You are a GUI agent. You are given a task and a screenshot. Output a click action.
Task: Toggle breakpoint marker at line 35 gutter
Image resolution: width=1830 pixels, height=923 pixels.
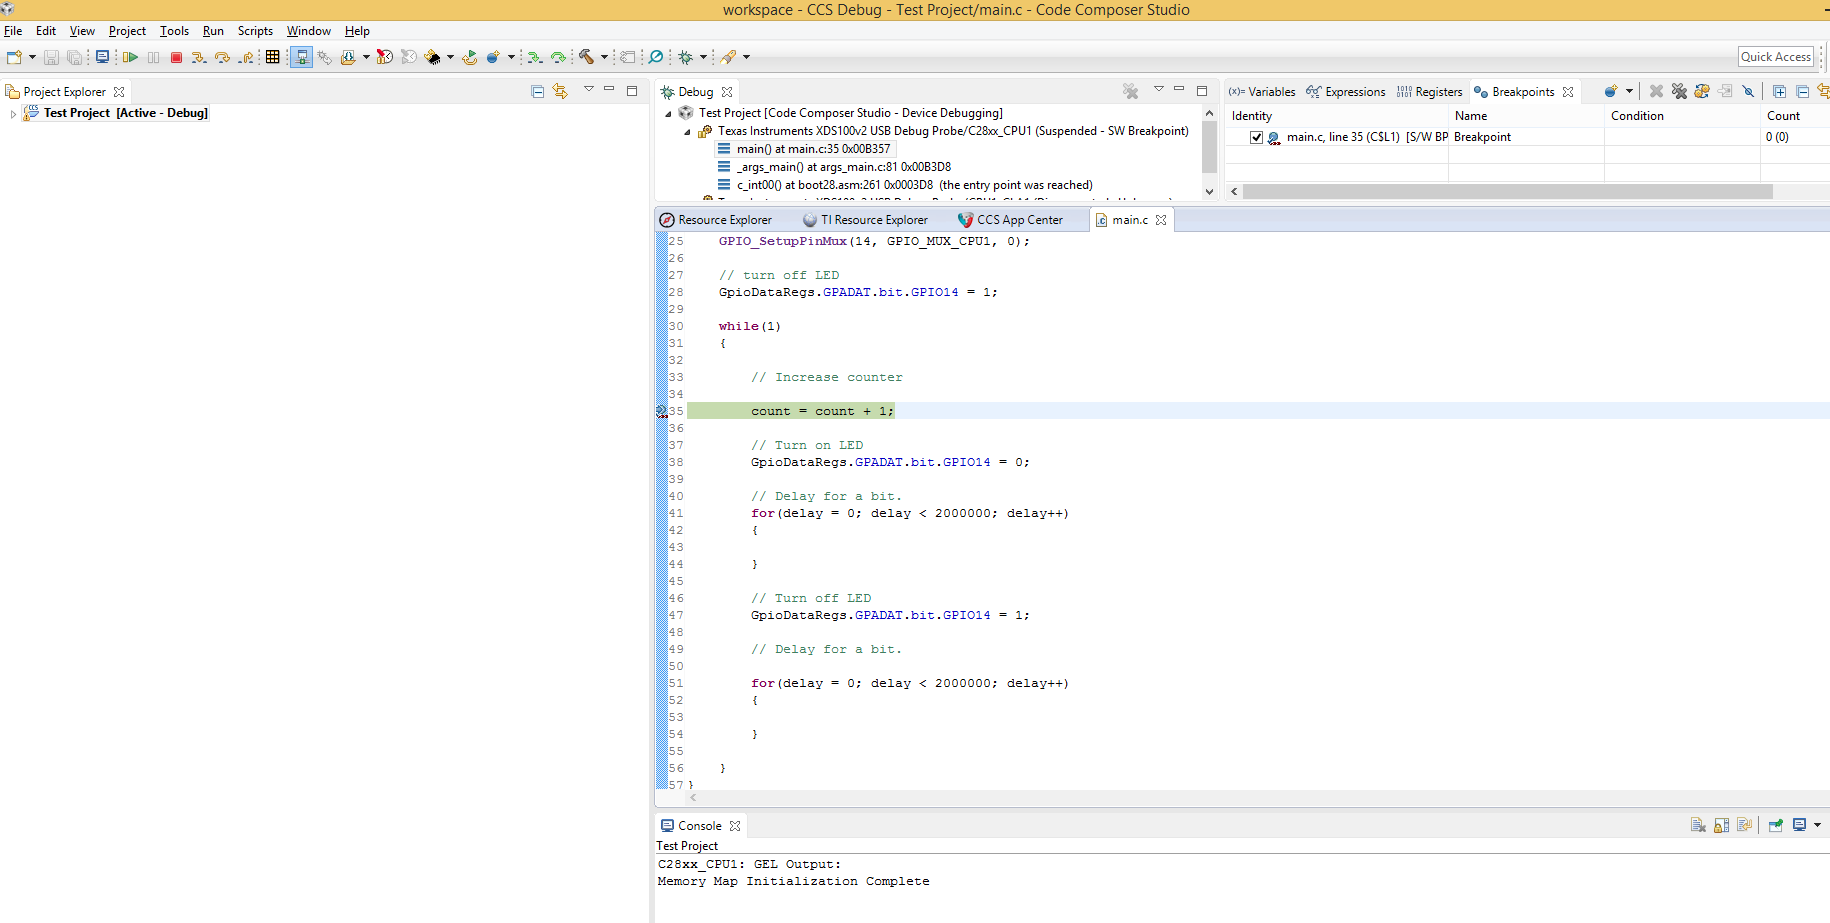(x=661, y=411)
